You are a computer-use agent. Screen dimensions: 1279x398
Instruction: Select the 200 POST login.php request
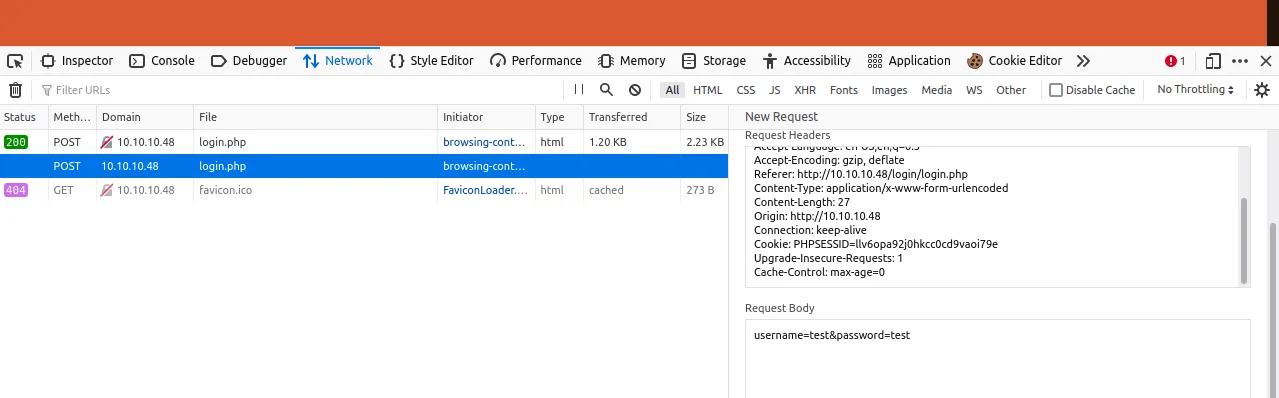(x=364, y=142)
